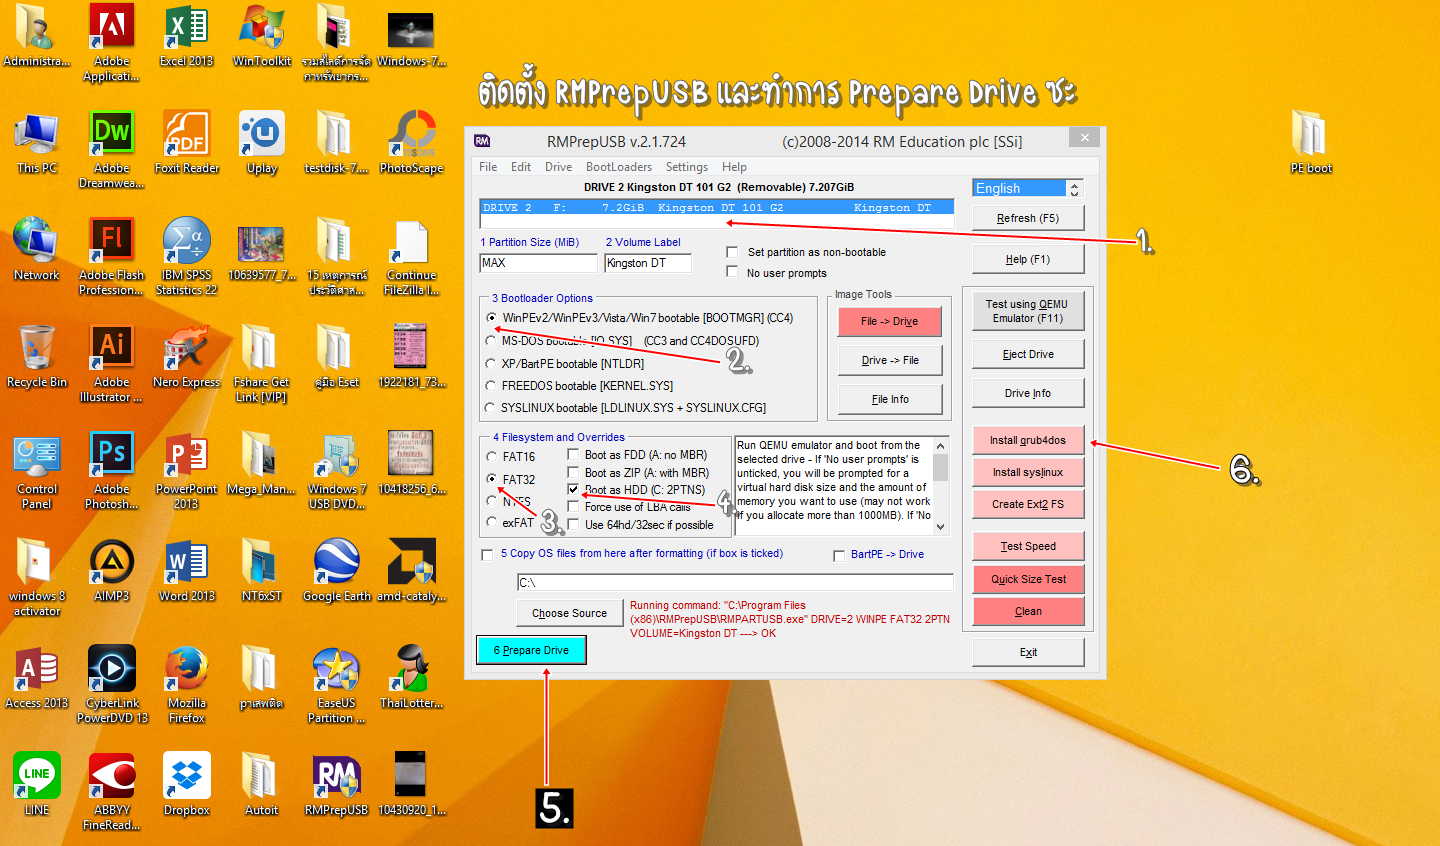Select the PE boot folder on desktop
The width and height of the screenshot is (1440, 846).
(1311, 143)
